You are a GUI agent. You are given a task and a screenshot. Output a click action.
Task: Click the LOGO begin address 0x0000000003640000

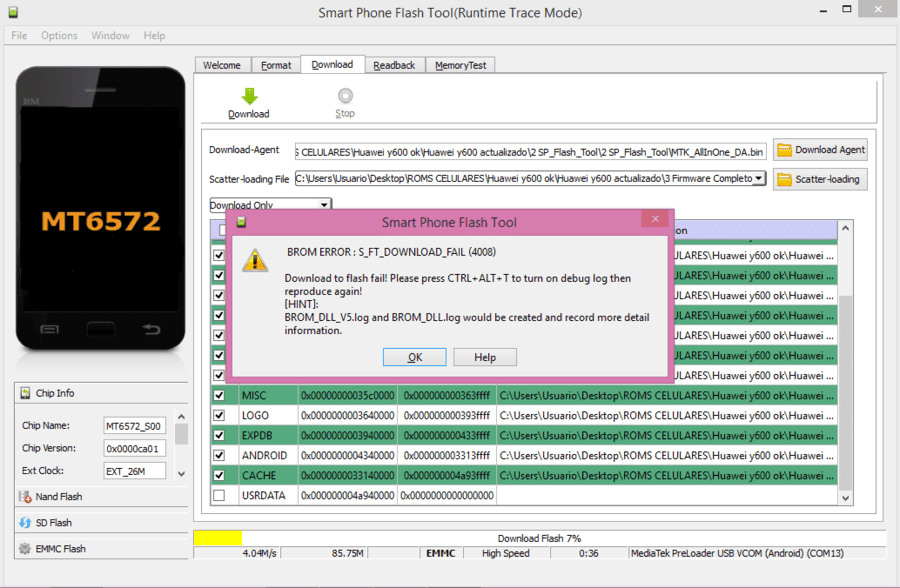pos(347,415)
